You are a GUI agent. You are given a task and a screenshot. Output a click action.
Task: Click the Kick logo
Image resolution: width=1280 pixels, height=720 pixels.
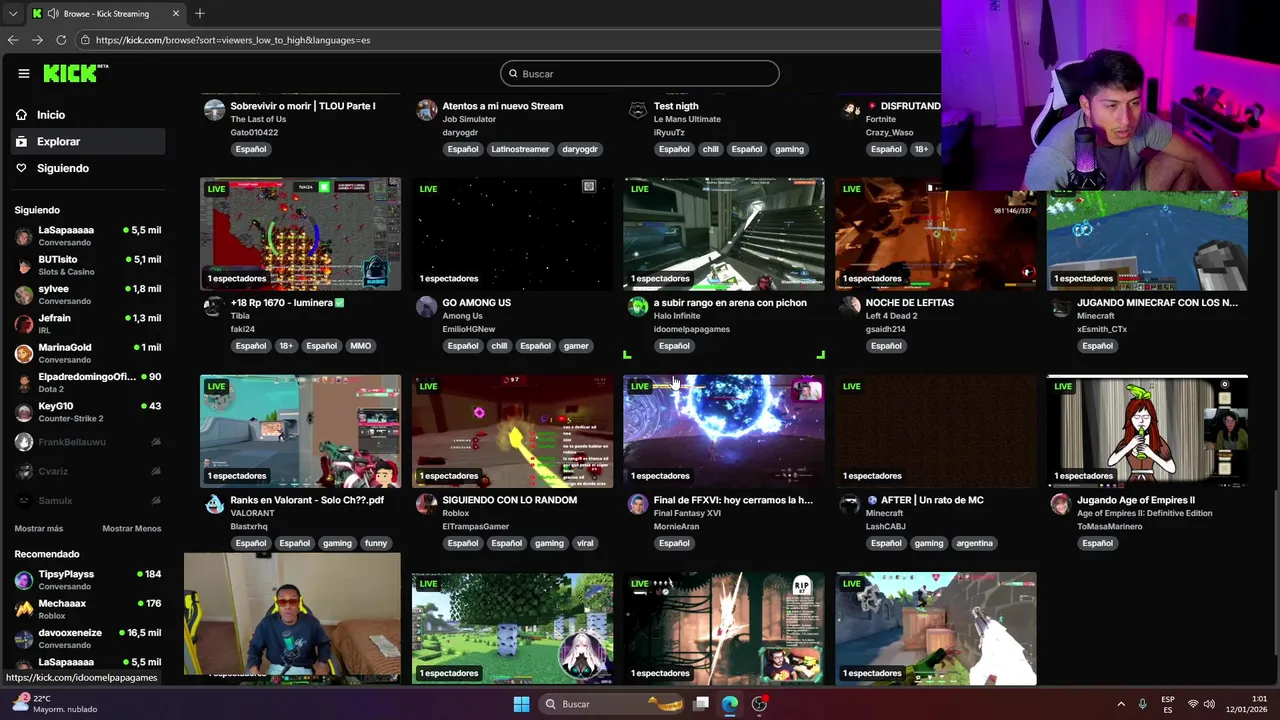[x=75, y=73]
